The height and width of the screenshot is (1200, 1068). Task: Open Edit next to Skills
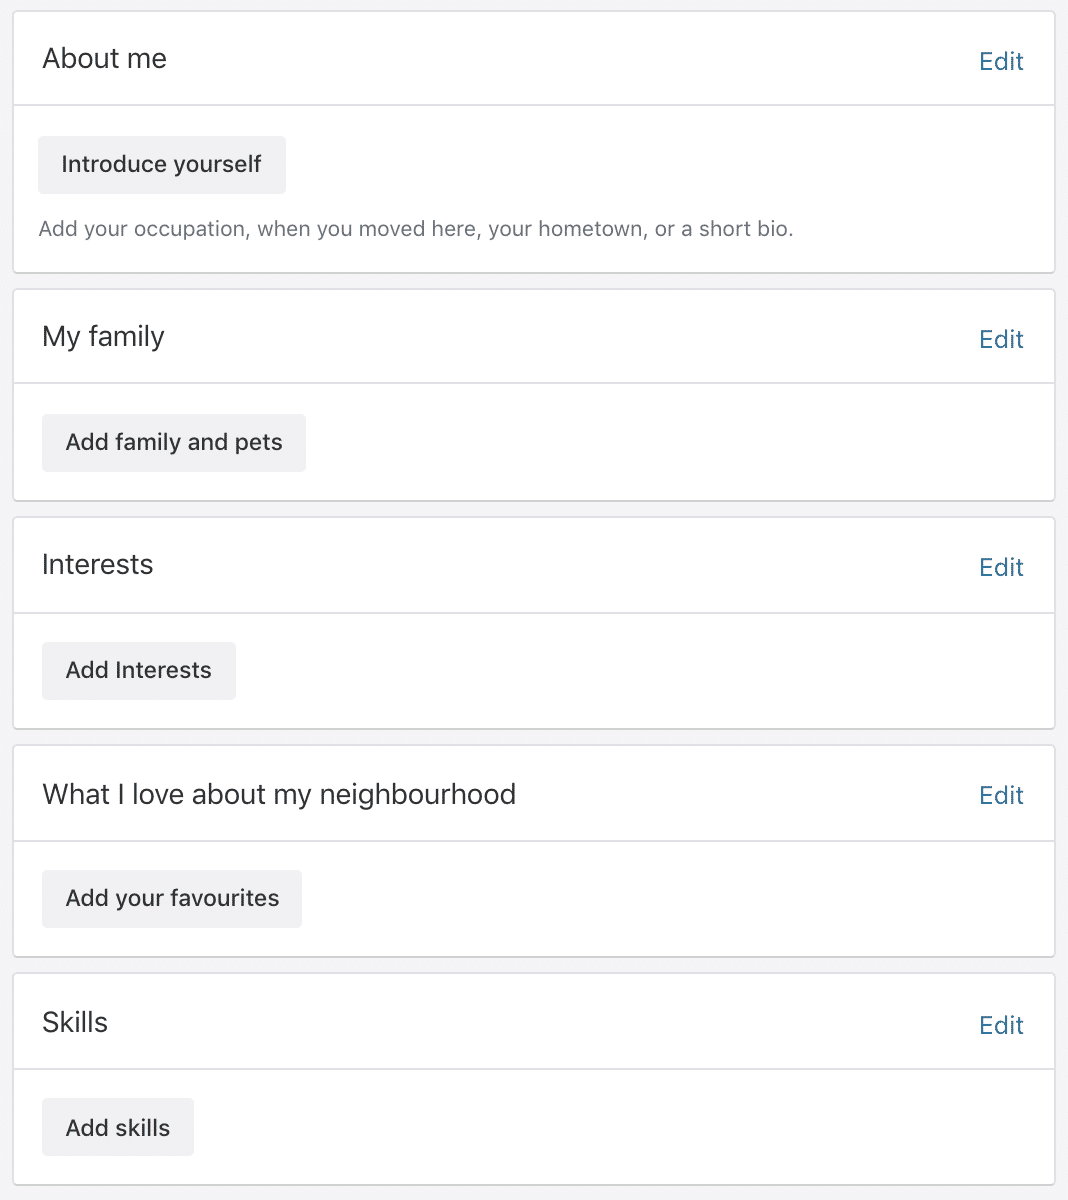1000,1025
